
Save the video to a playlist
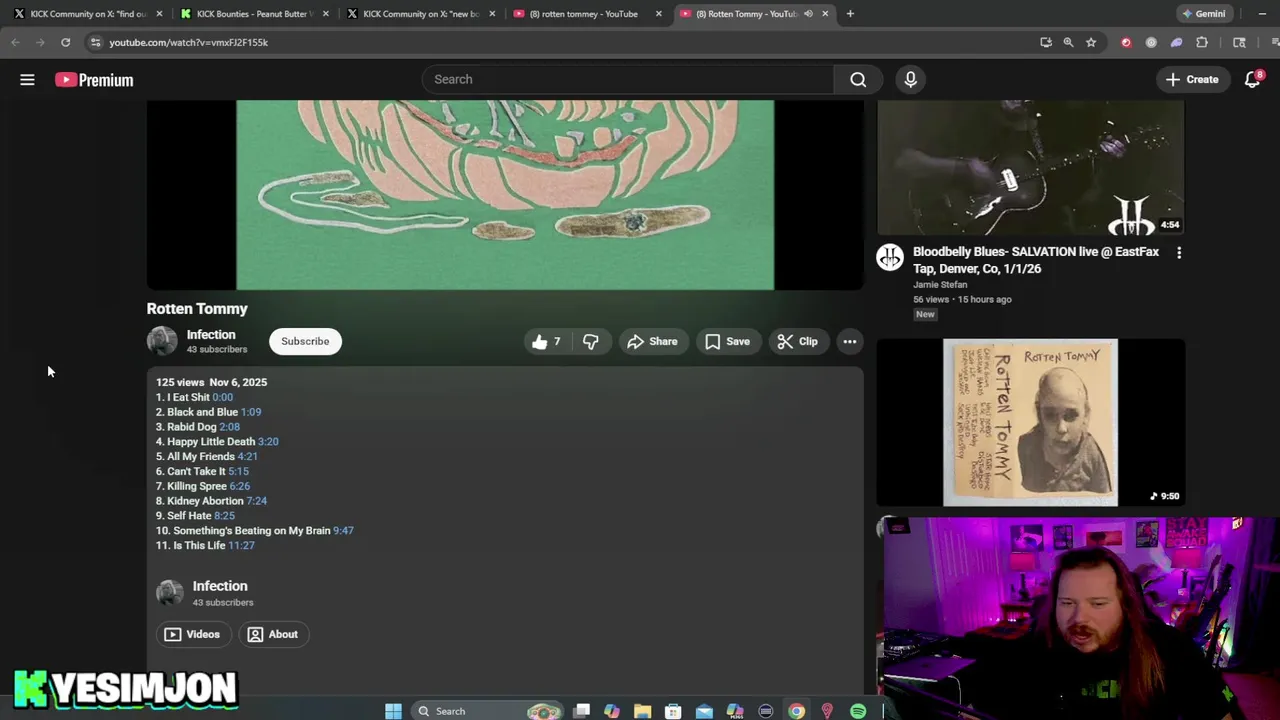pos(727,341)
